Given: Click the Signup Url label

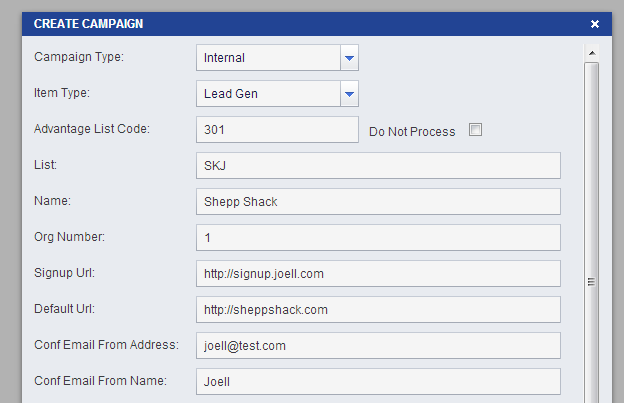Looking at the screenshot, I should 64,273.
